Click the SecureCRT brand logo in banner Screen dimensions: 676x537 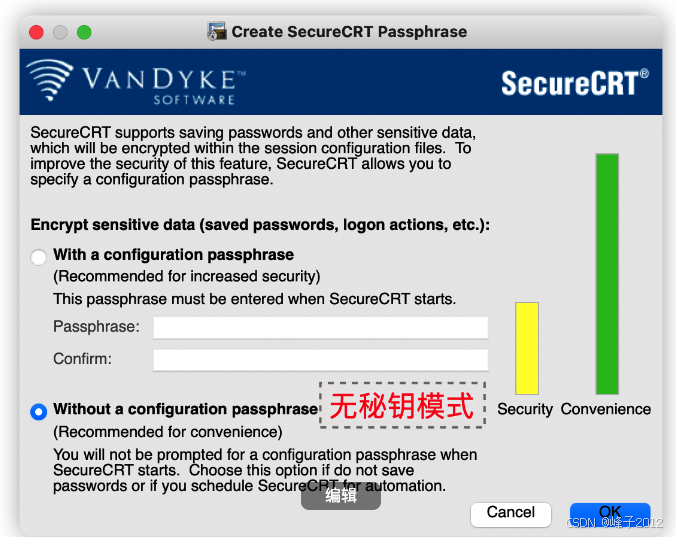(x=575, y=83)
